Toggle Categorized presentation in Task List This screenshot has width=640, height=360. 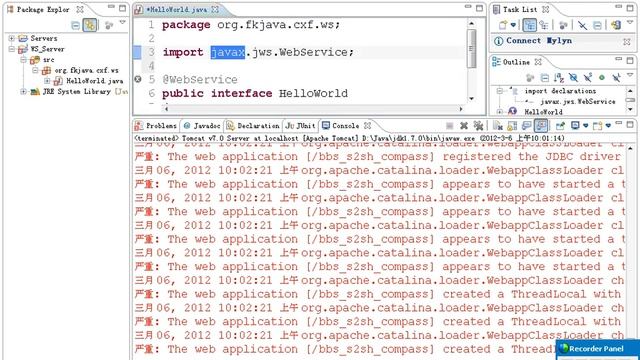529,25
